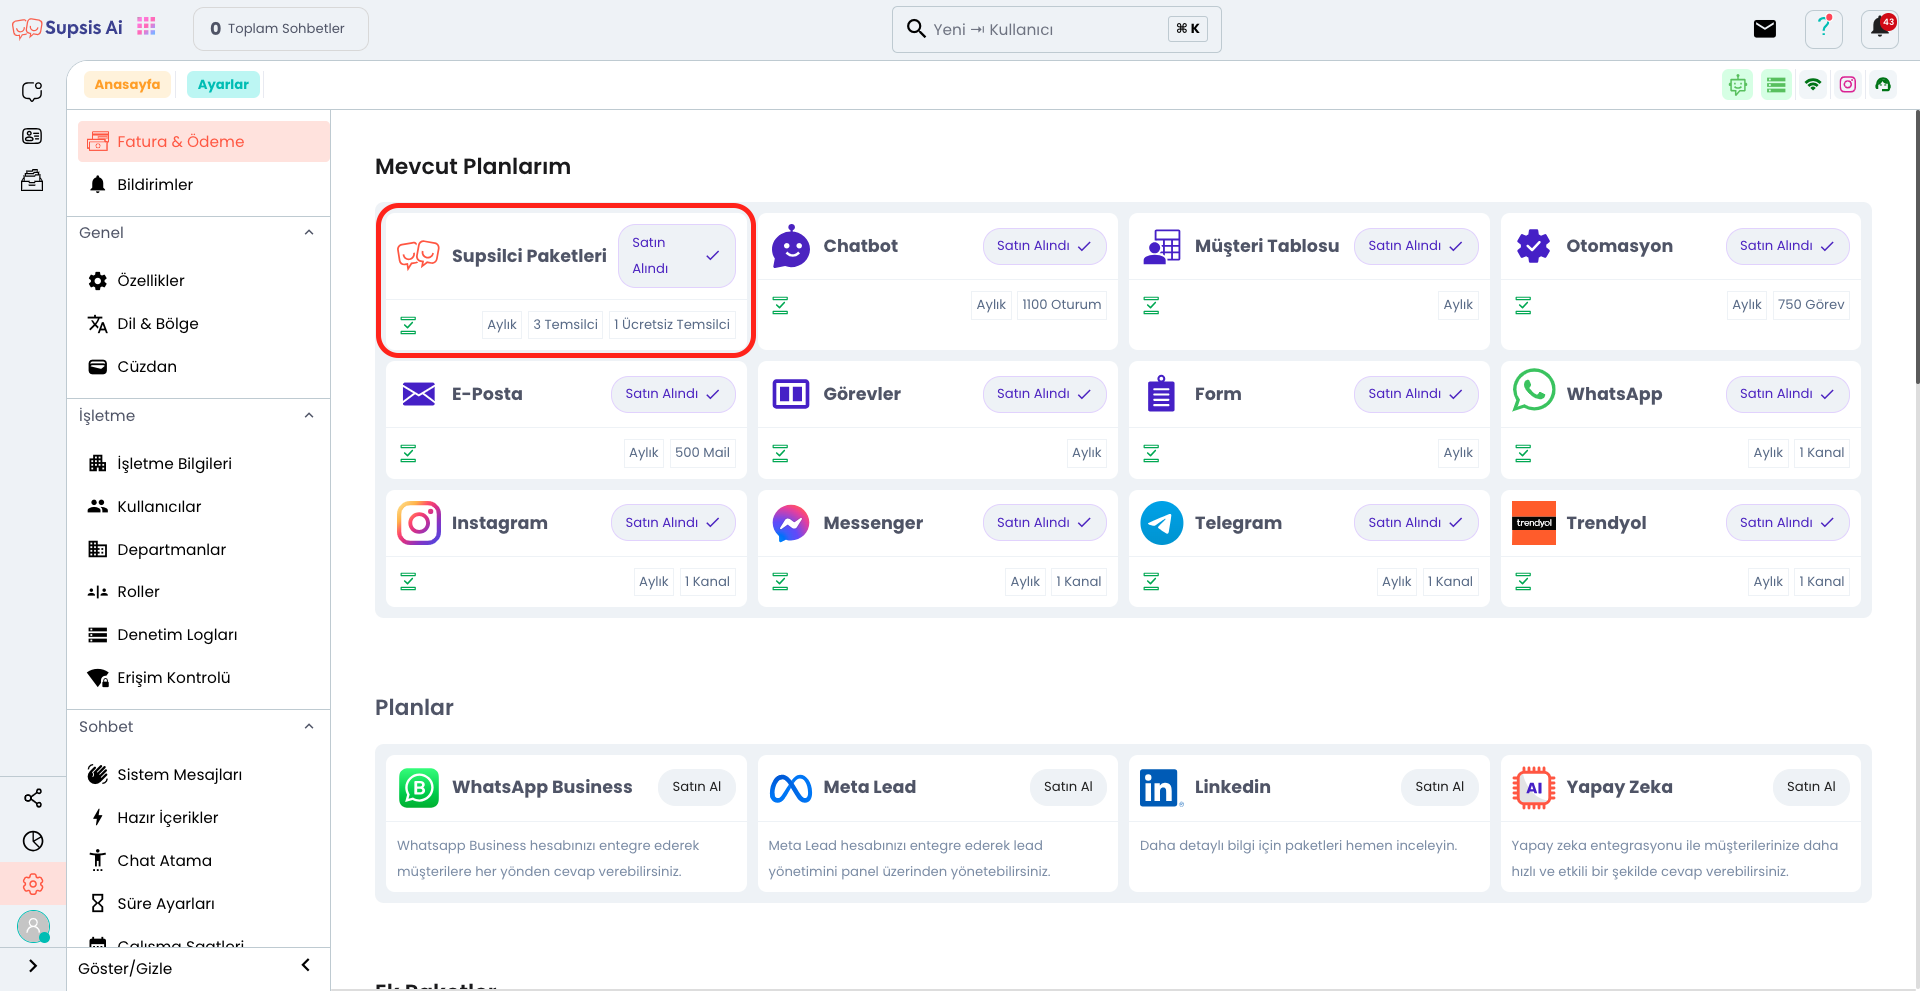Click Satın Alındı on Chatbot card

click(1044, 246)
